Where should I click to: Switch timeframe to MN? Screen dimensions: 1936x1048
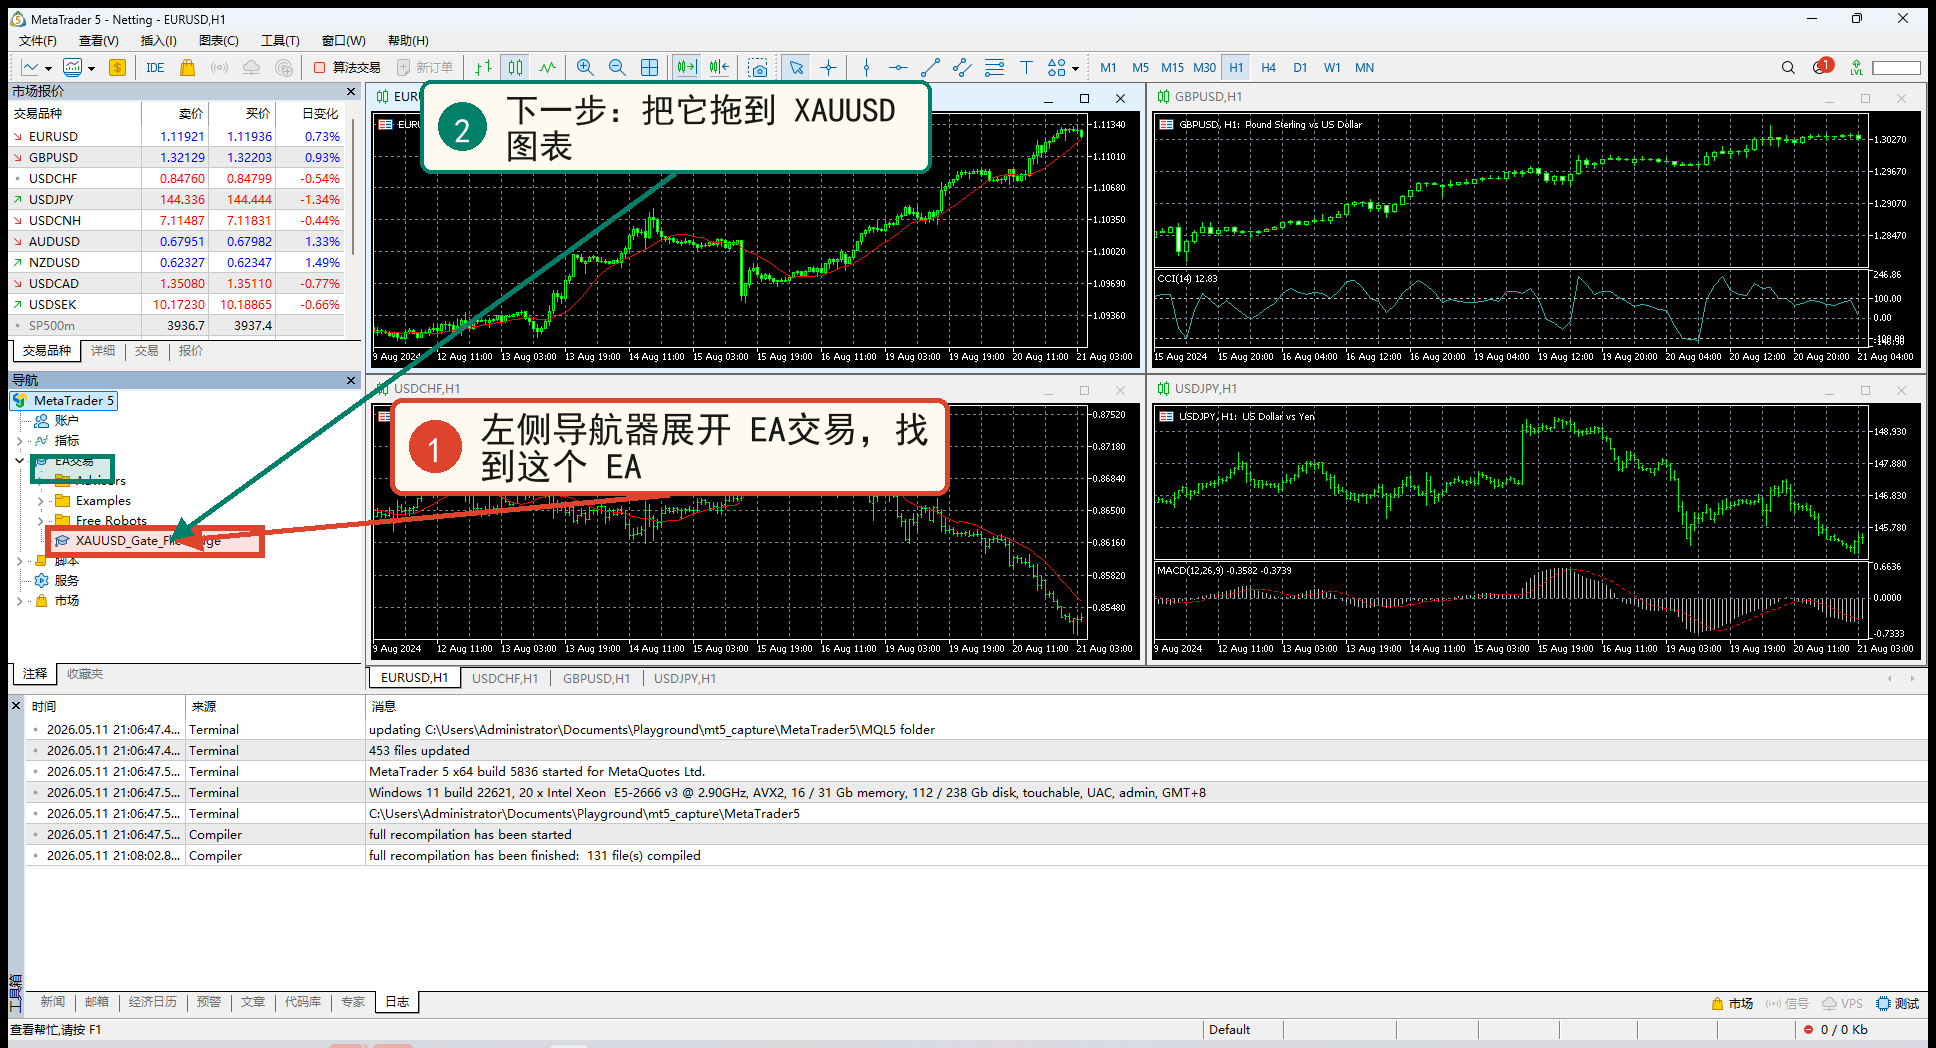click(1364, 67)
